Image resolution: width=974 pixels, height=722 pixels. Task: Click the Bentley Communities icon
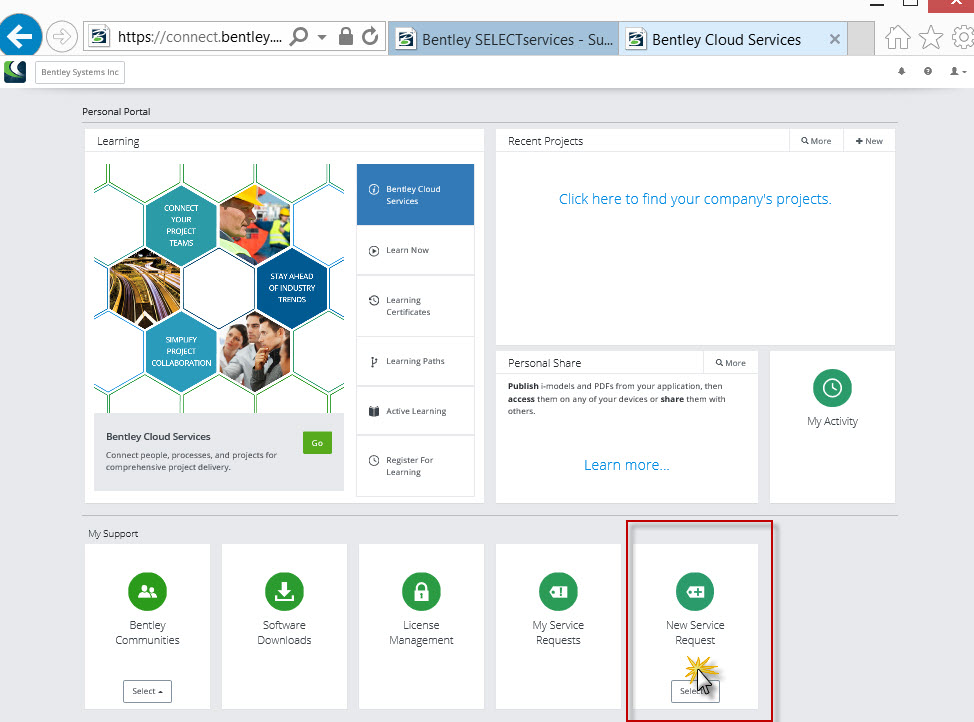coord(147,592)
